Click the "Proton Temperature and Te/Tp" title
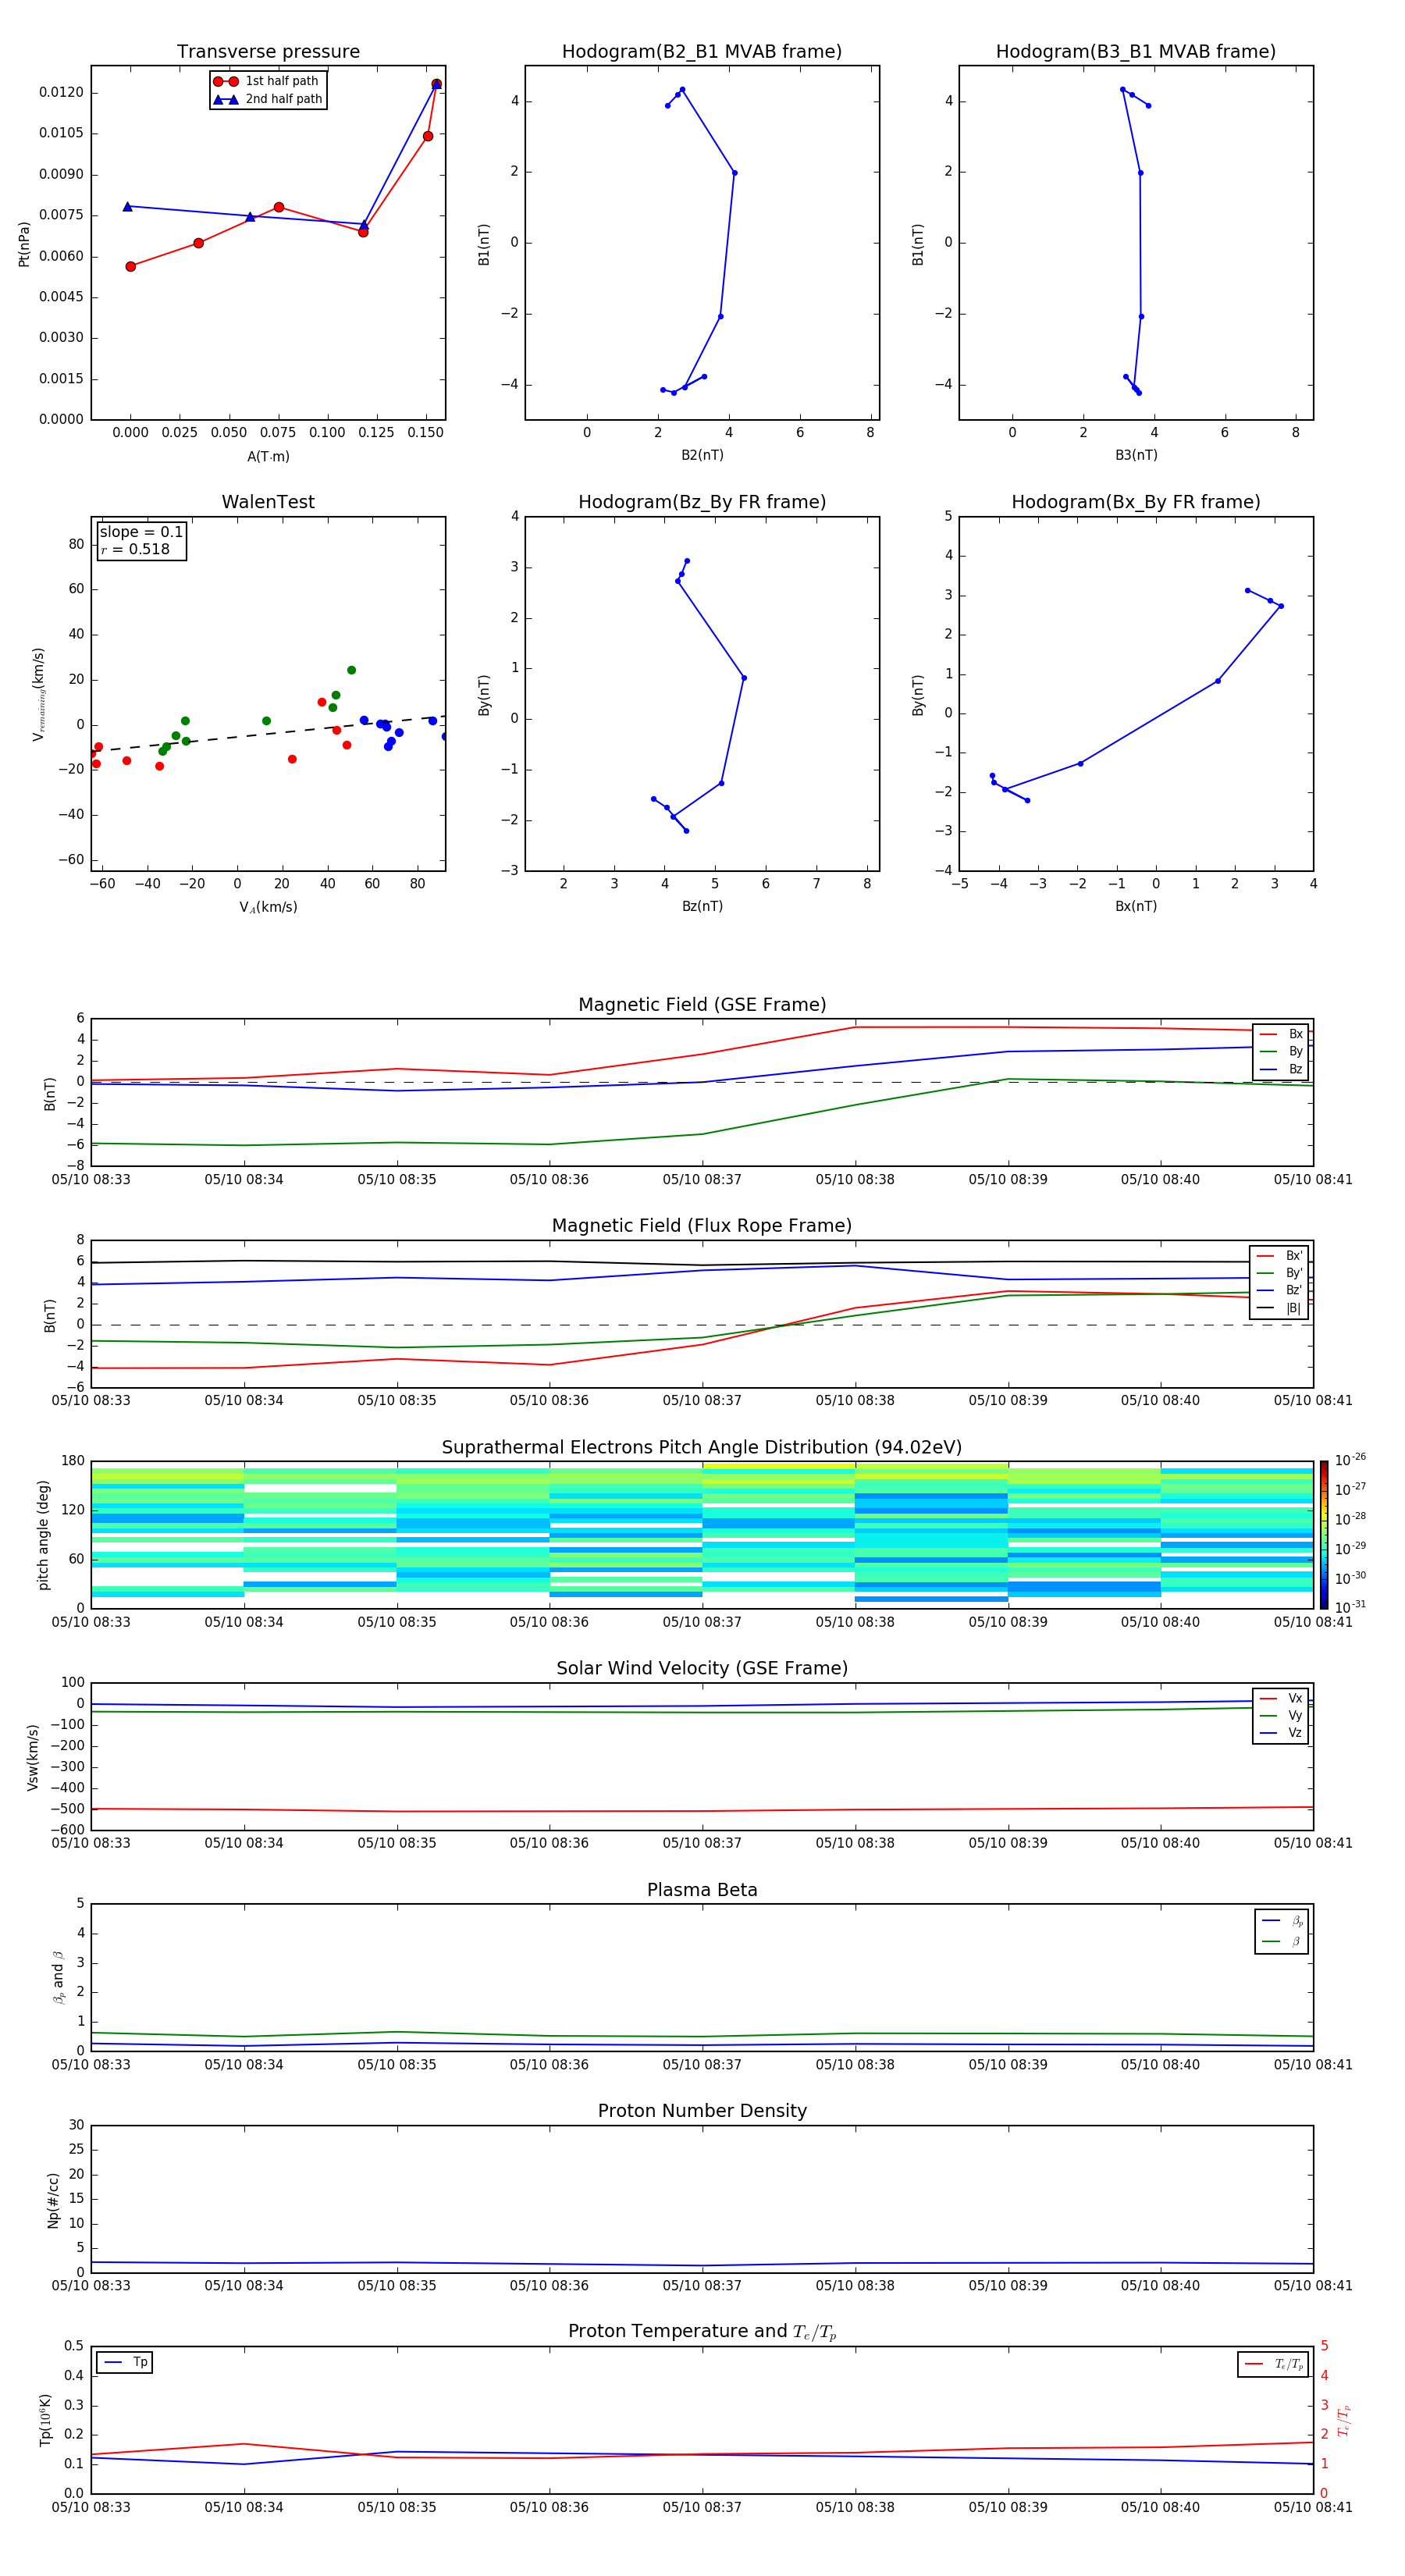 [x=702, y=2332]
